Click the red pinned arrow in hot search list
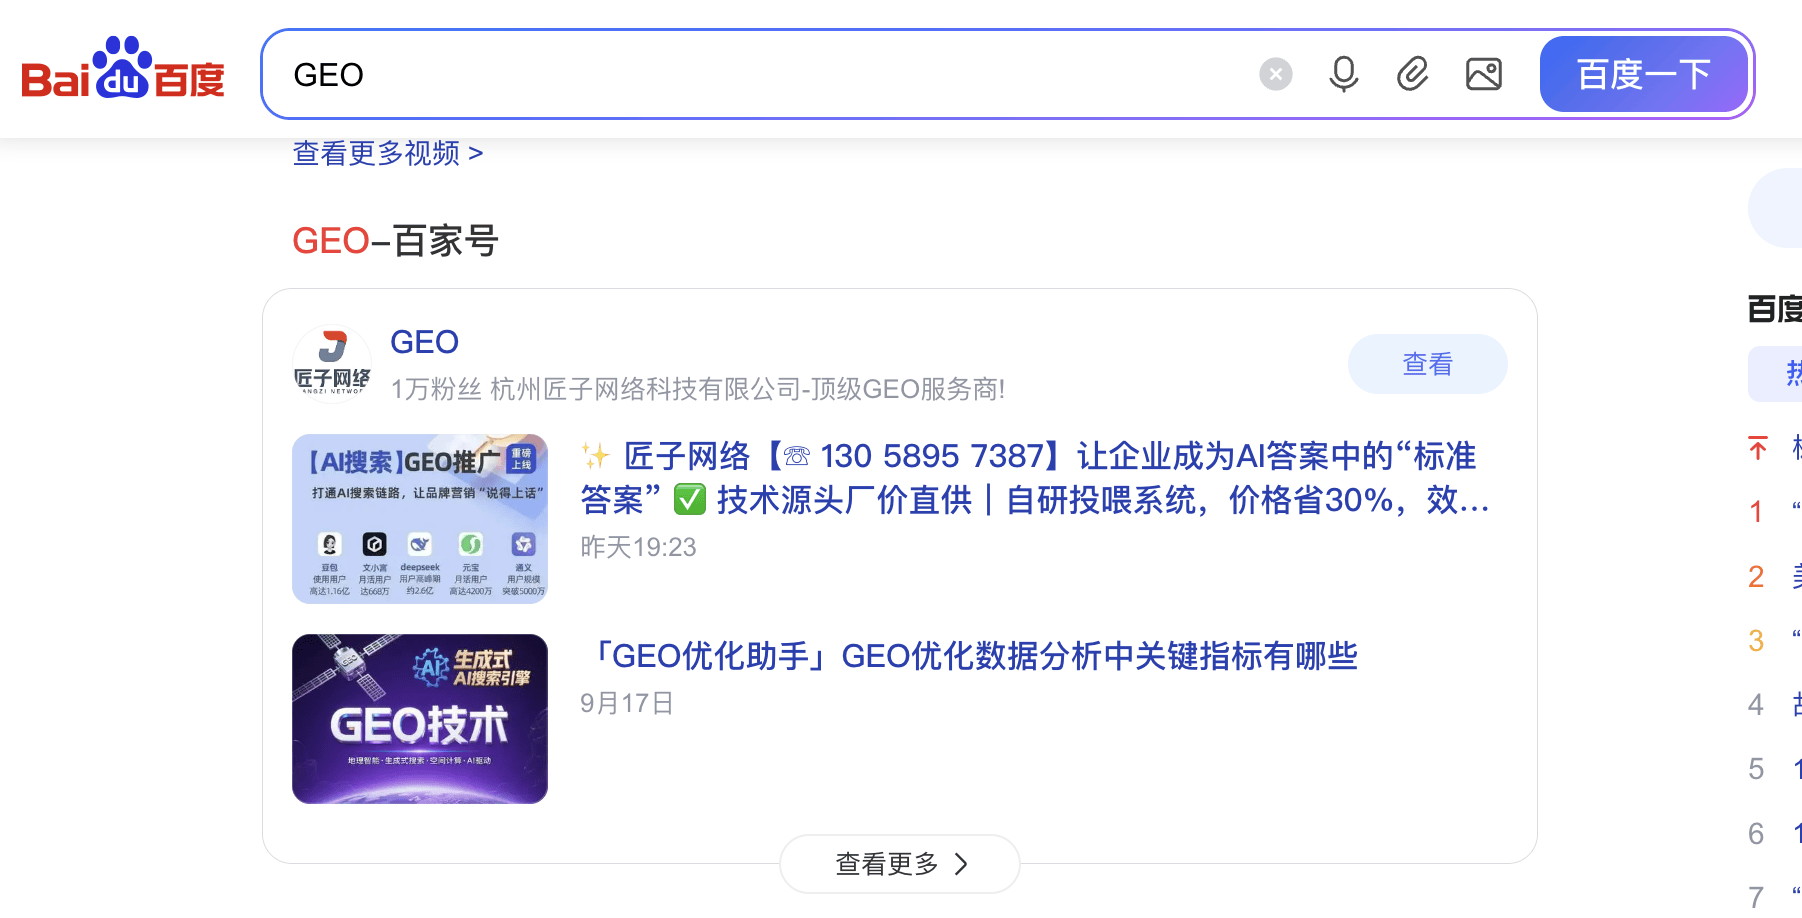The width and height of the screenshot is (1802, 918). click(1755, 449)
